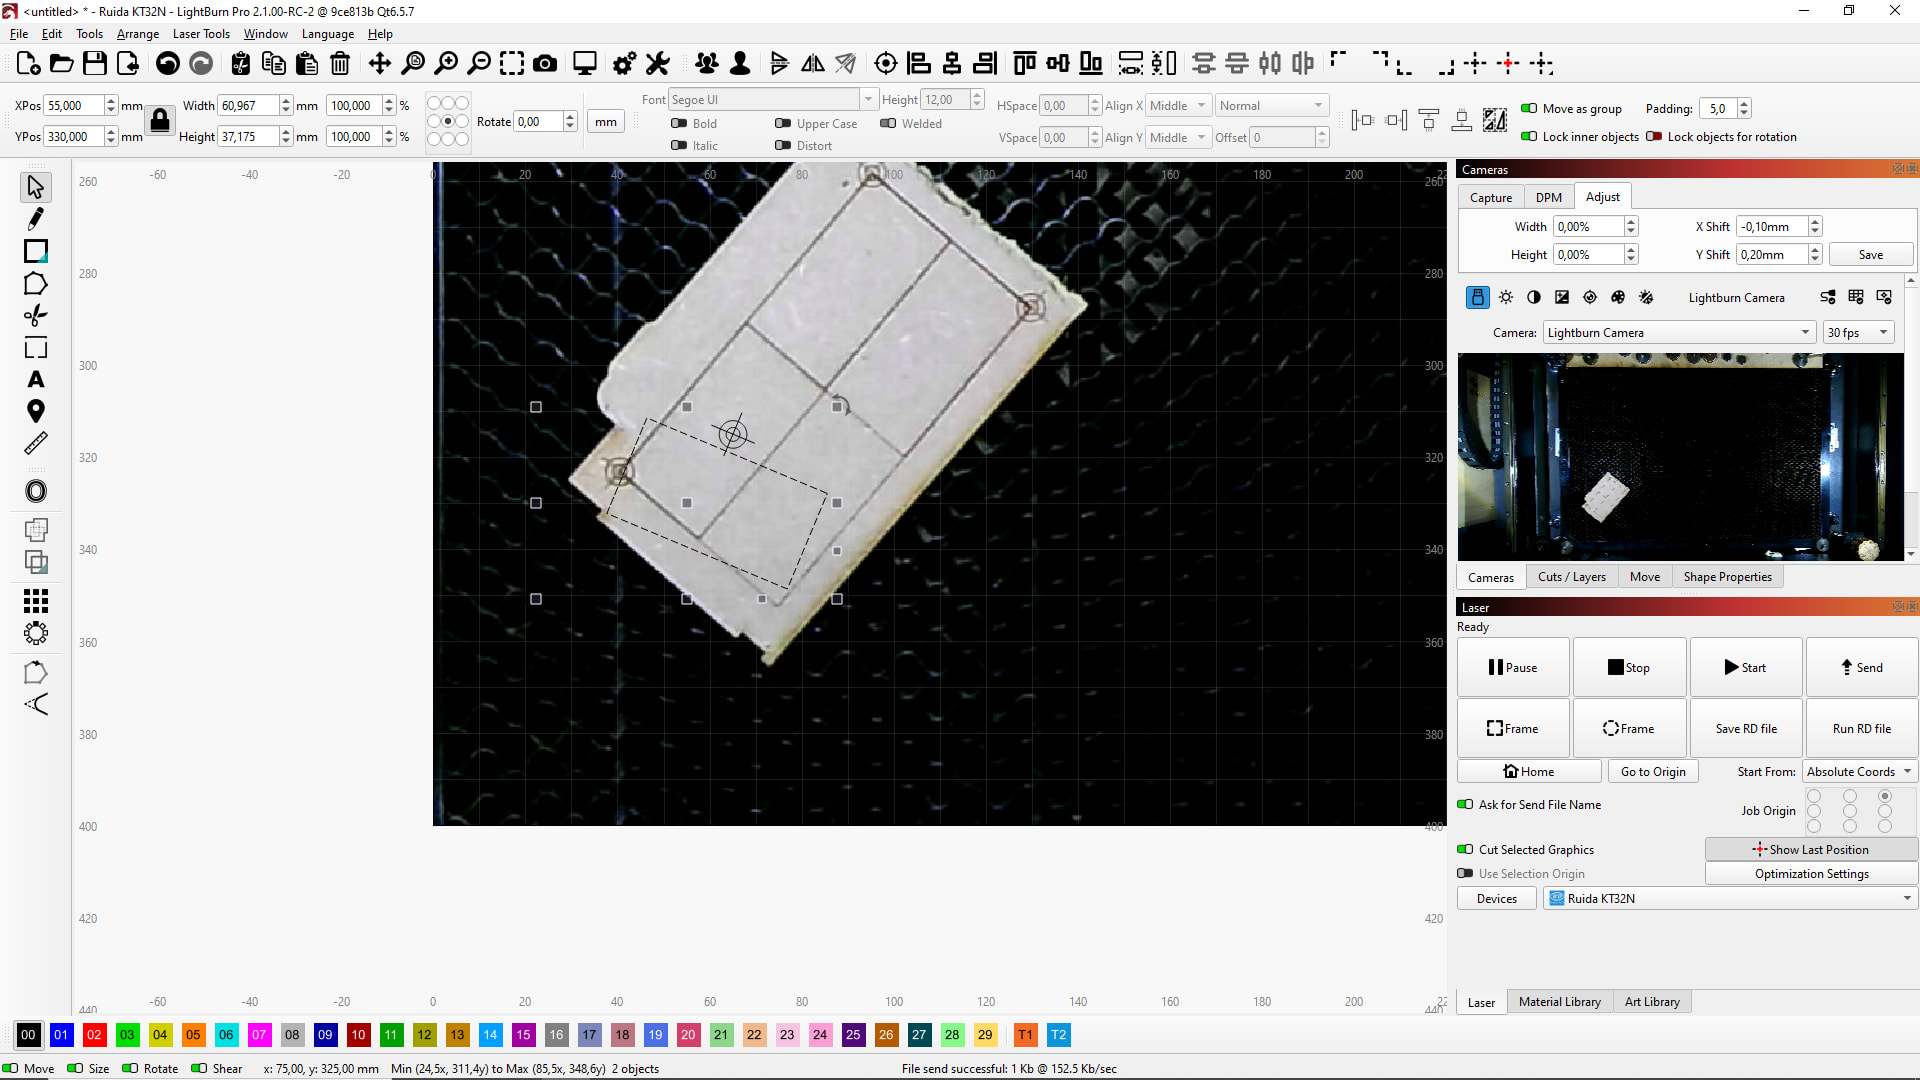Select the Draw Lines pencil tool
The width and height of the screenshot is (1920, 1080).
click(x=36, y=218)
